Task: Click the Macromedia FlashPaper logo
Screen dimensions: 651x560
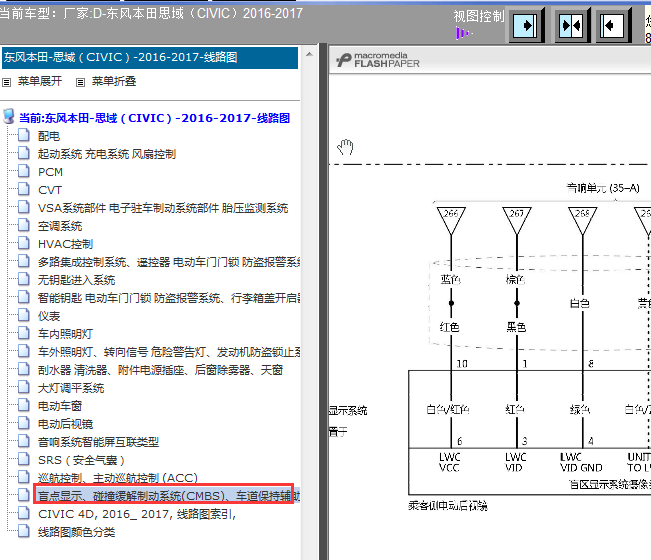Action: point(378,60)
